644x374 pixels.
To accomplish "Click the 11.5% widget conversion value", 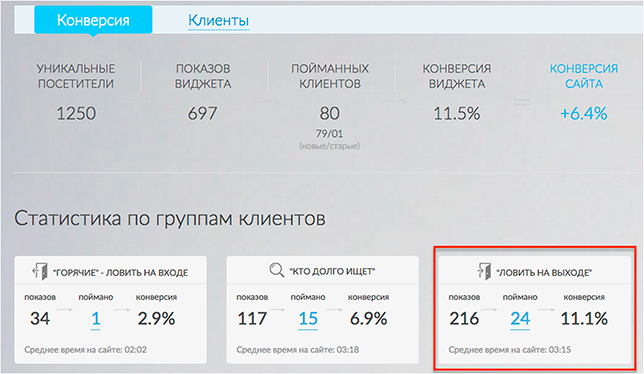I will click(457, 114).
